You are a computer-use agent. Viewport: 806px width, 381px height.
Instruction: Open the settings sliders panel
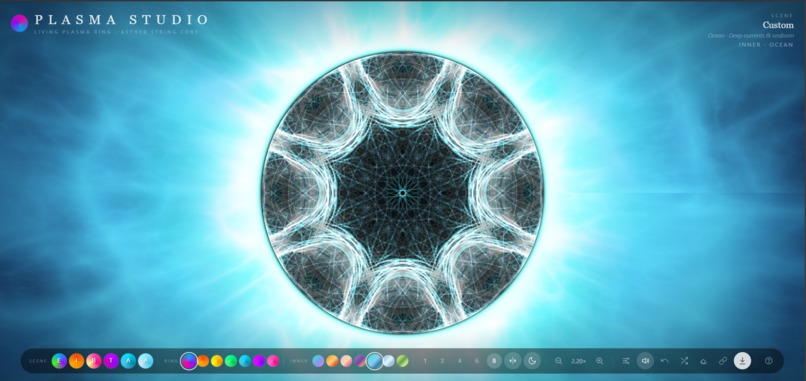click(626, 361)
